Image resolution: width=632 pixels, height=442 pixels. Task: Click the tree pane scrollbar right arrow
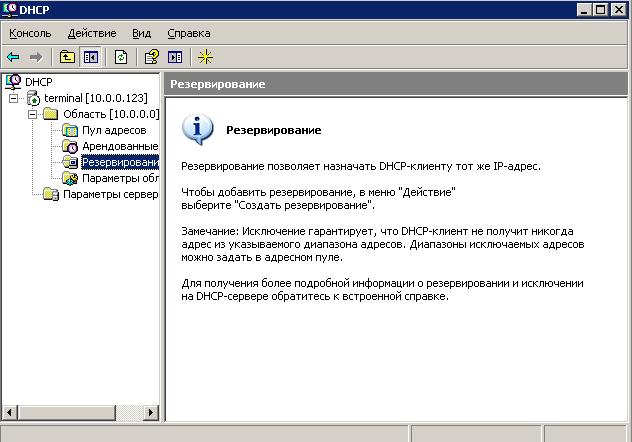(x=152, y=411)
